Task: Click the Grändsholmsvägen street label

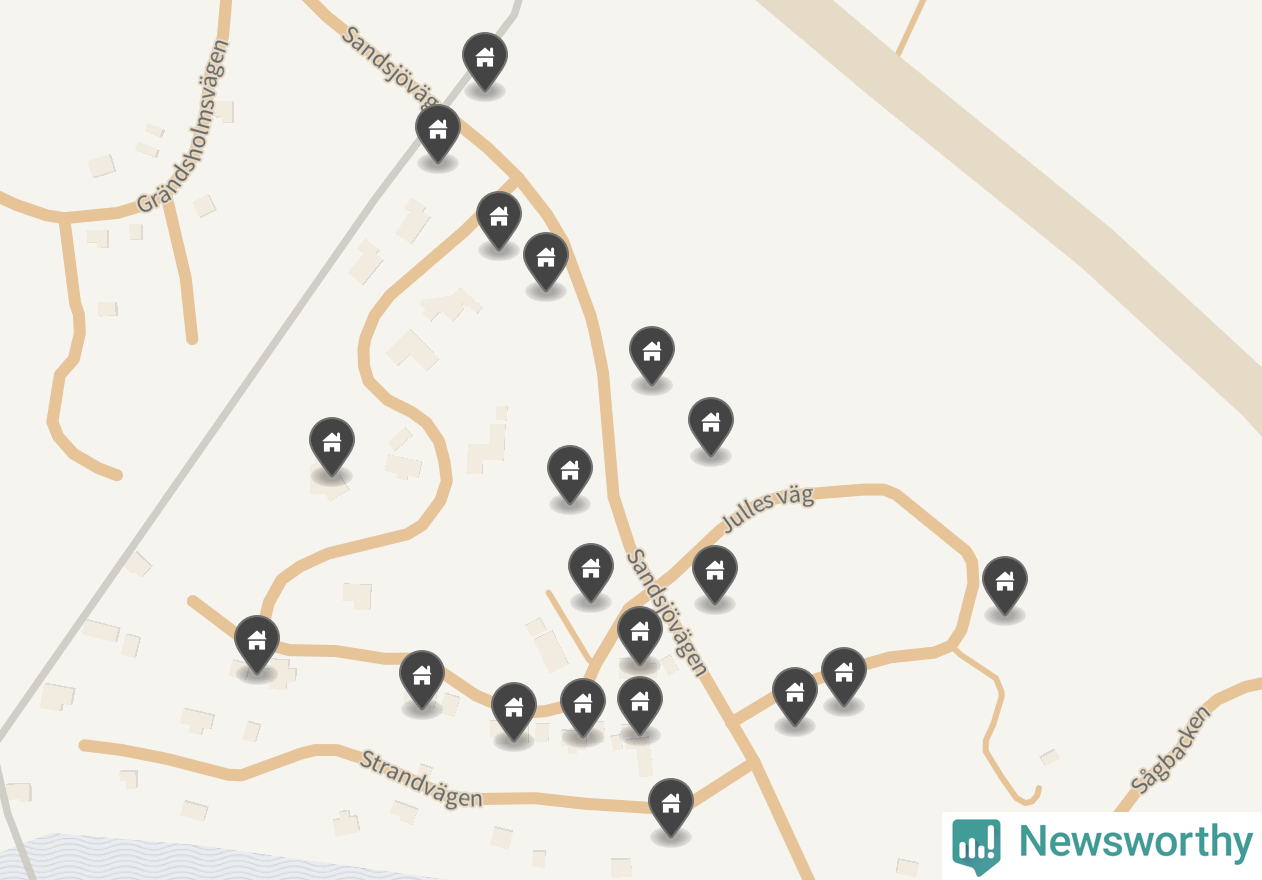Action: point(184,126)
